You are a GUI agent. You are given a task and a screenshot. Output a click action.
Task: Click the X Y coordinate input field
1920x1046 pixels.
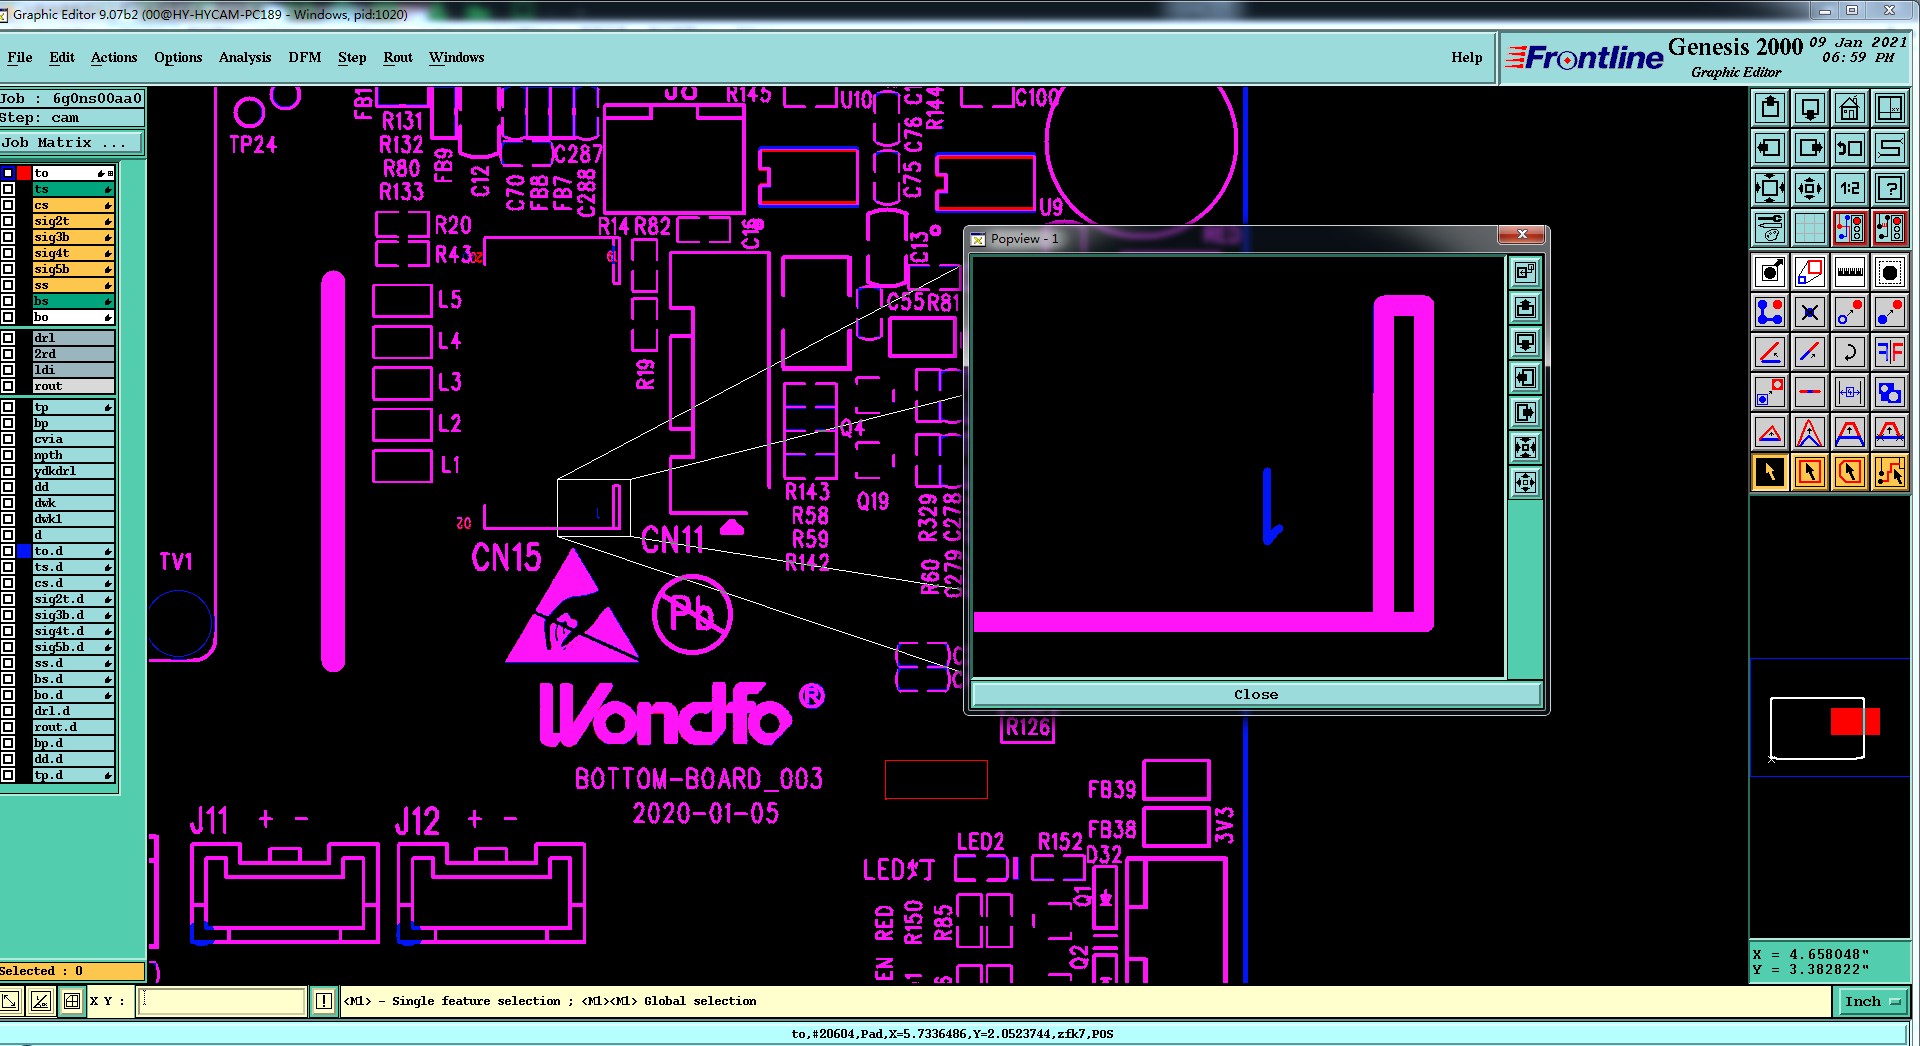coord(222,1001)
